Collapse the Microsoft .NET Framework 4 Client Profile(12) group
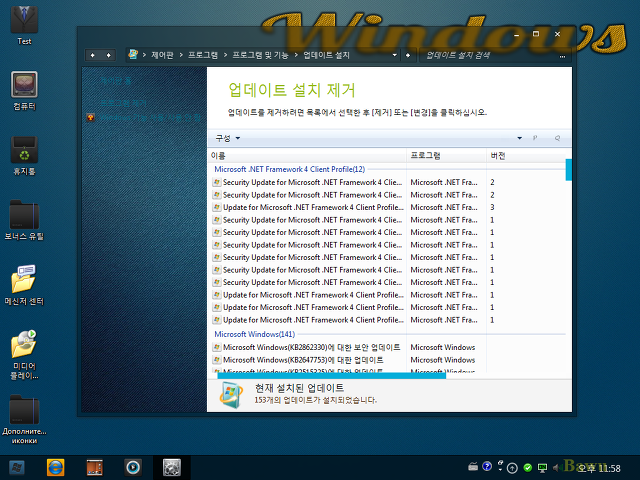 (289, 169)
